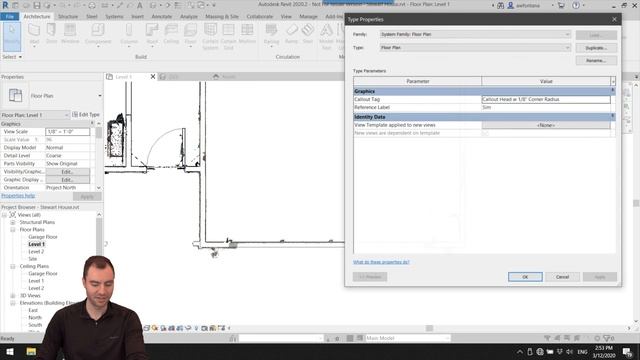Open the Systems ribbon tab
The width and height of the screenshot is (640, 360).
click(114, 16)
